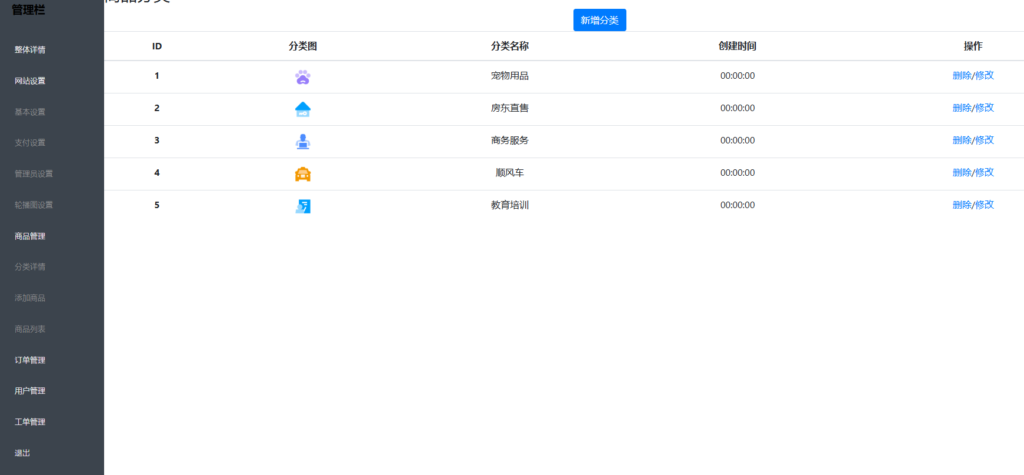Click the 00:00:00 time in 教育培训 row
This screenshot has height=475, width=1024.
[x=737, y=205]
